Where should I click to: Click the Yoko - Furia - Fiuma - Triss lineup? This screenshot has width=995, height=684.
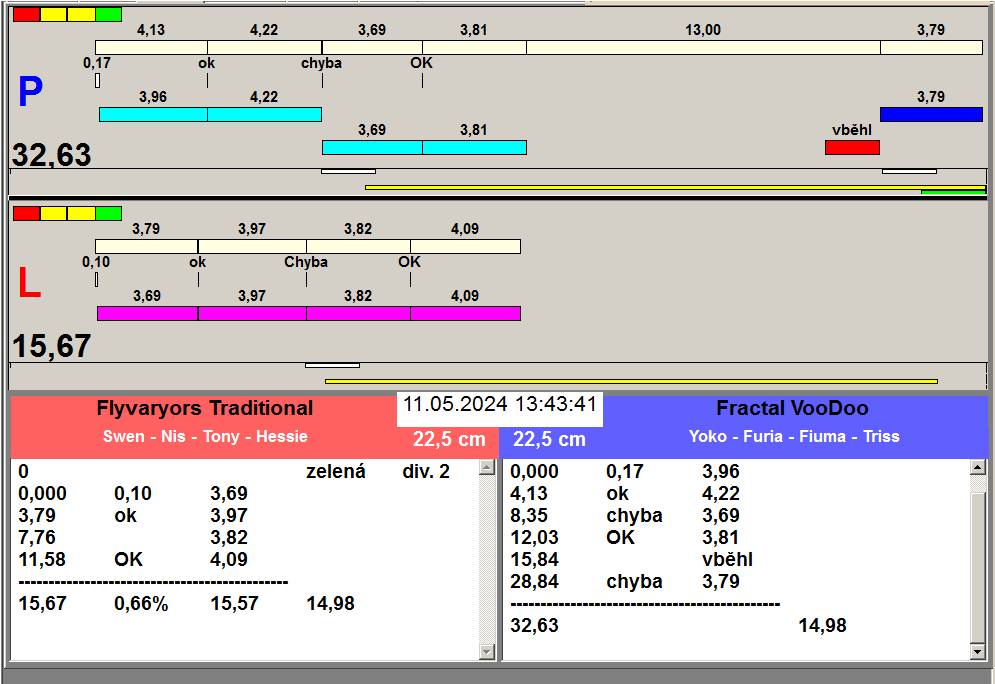coord(794,437)
